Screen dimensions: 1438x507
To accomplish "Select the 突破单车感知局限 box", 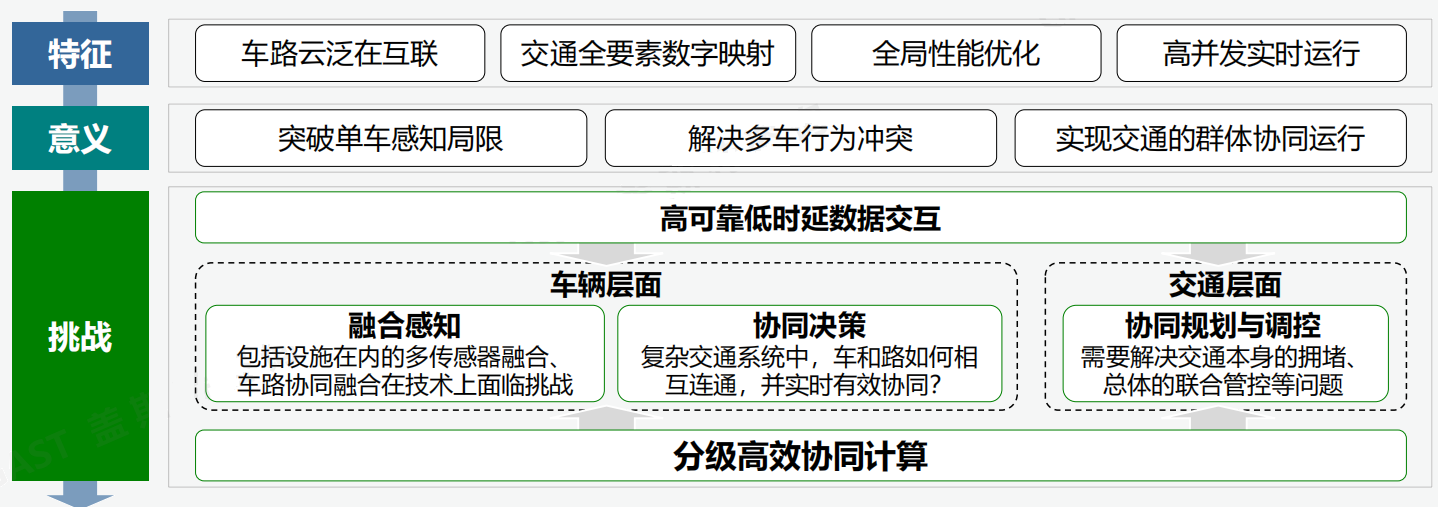I will (391, 138).
